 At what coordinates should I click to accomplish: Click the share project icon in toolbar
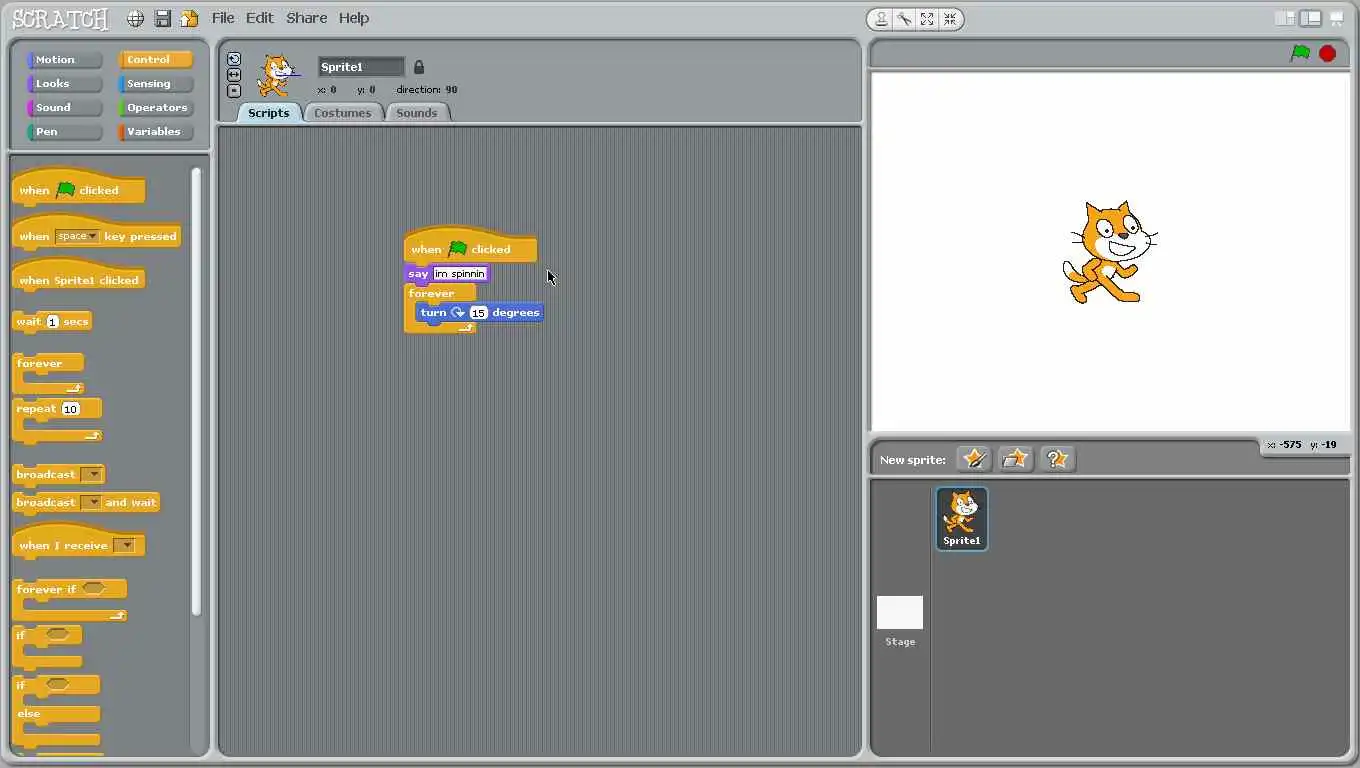[189, 18]
